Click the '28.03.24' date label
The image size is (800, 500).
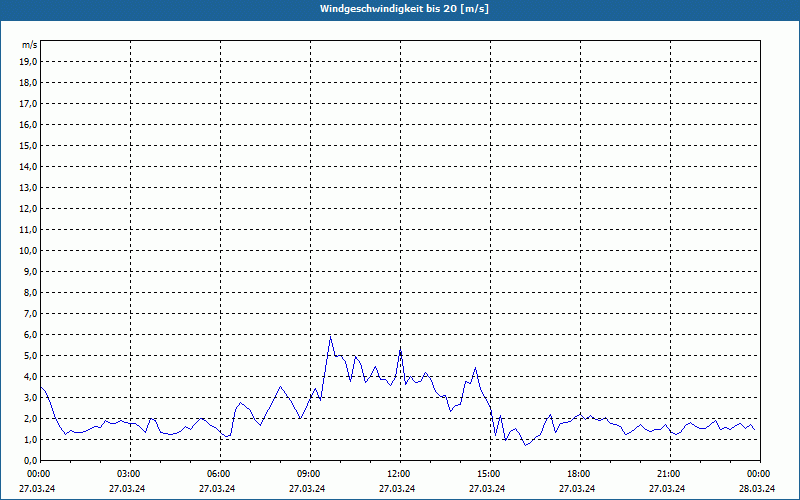point(757,489)
